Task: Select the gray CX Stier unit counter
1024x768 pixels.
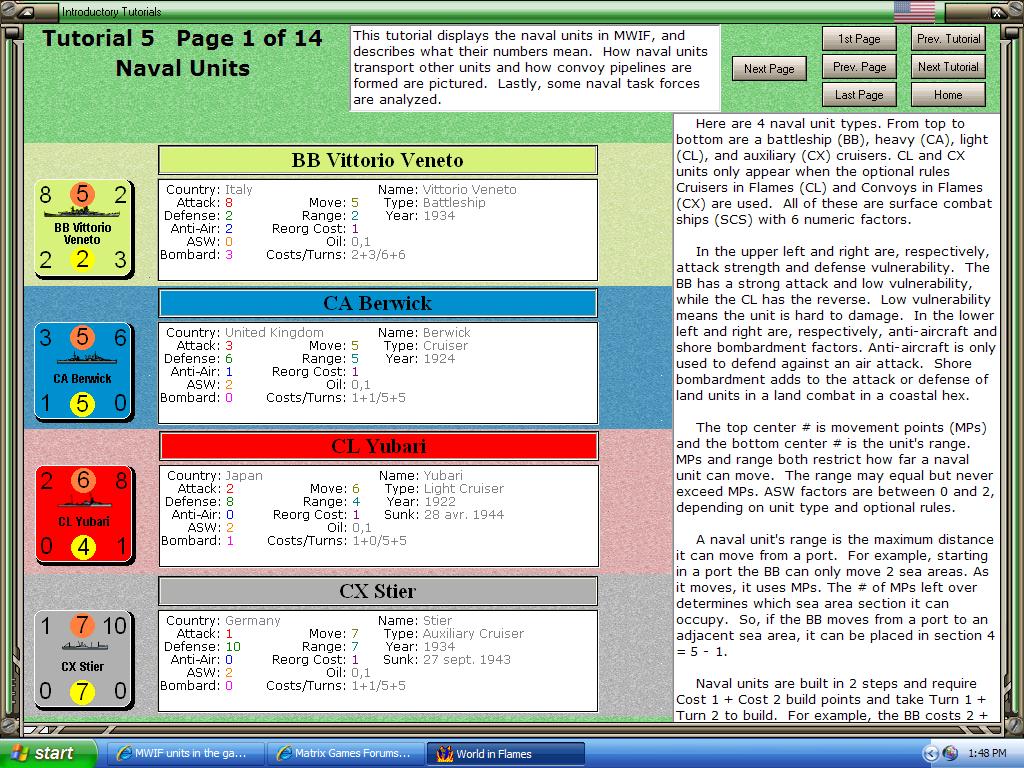Action: click(84, 660)
